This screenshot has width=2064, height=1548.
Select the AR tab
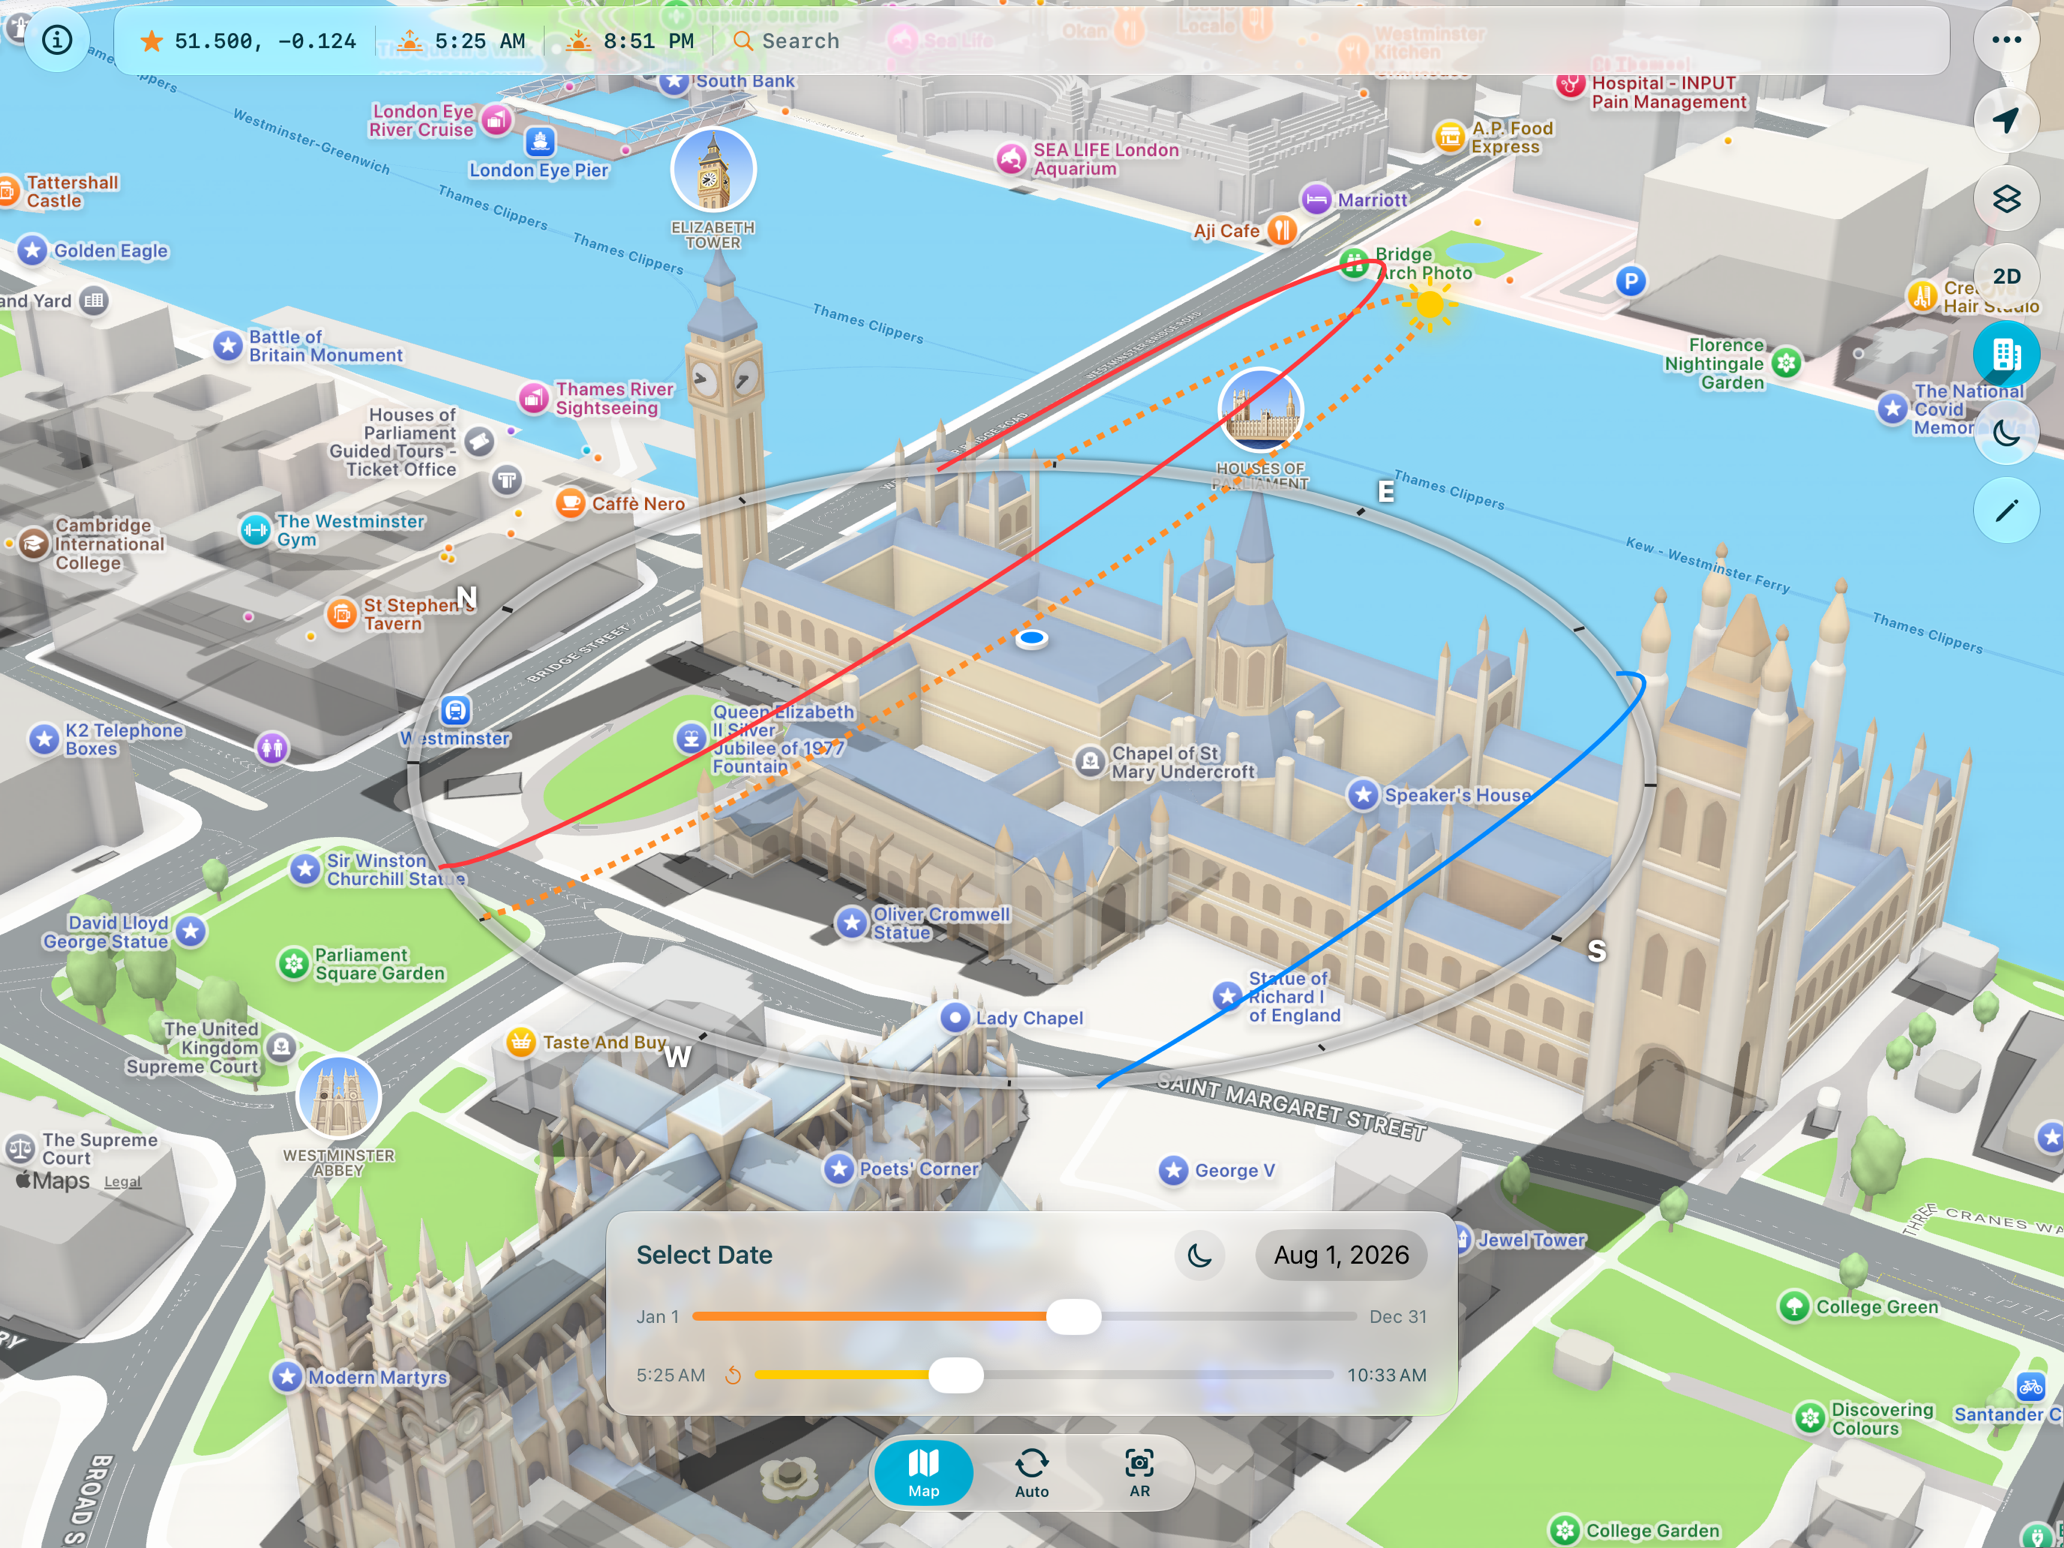[x=1139, y=1472]
